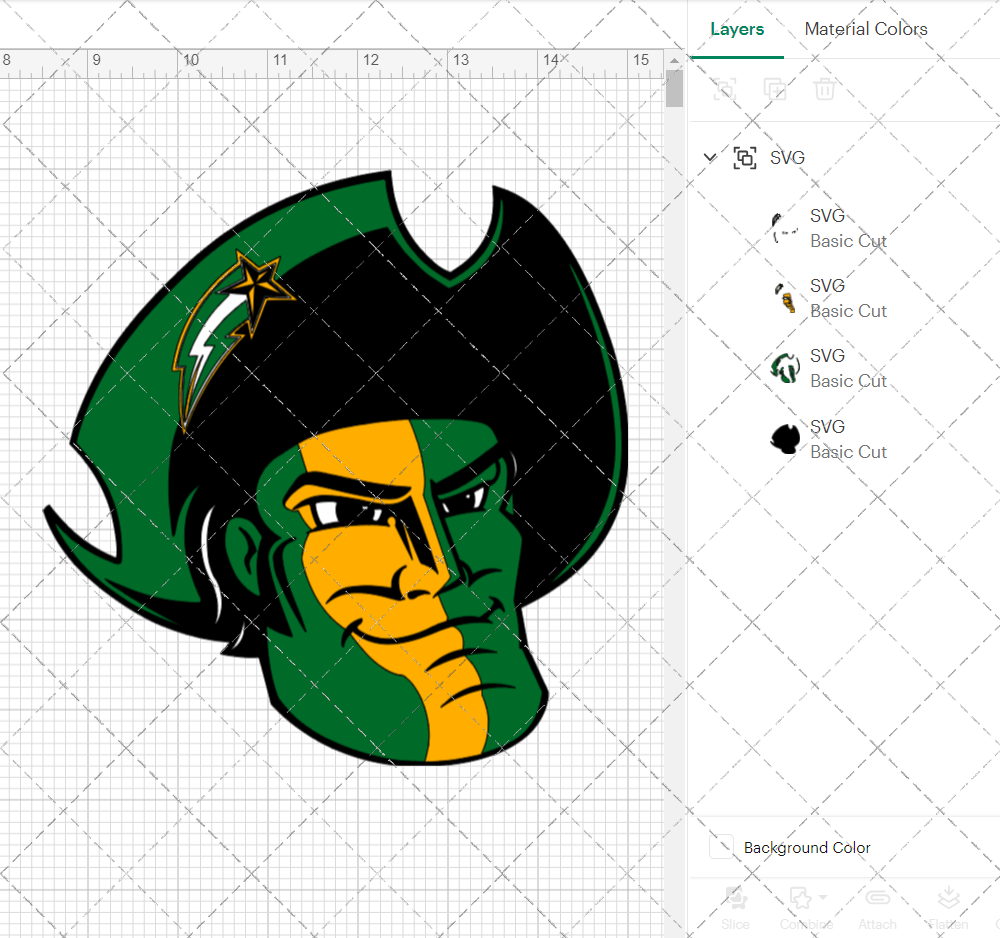
Task: Open the Material Colors tab
Action: (x=865, y=29)
